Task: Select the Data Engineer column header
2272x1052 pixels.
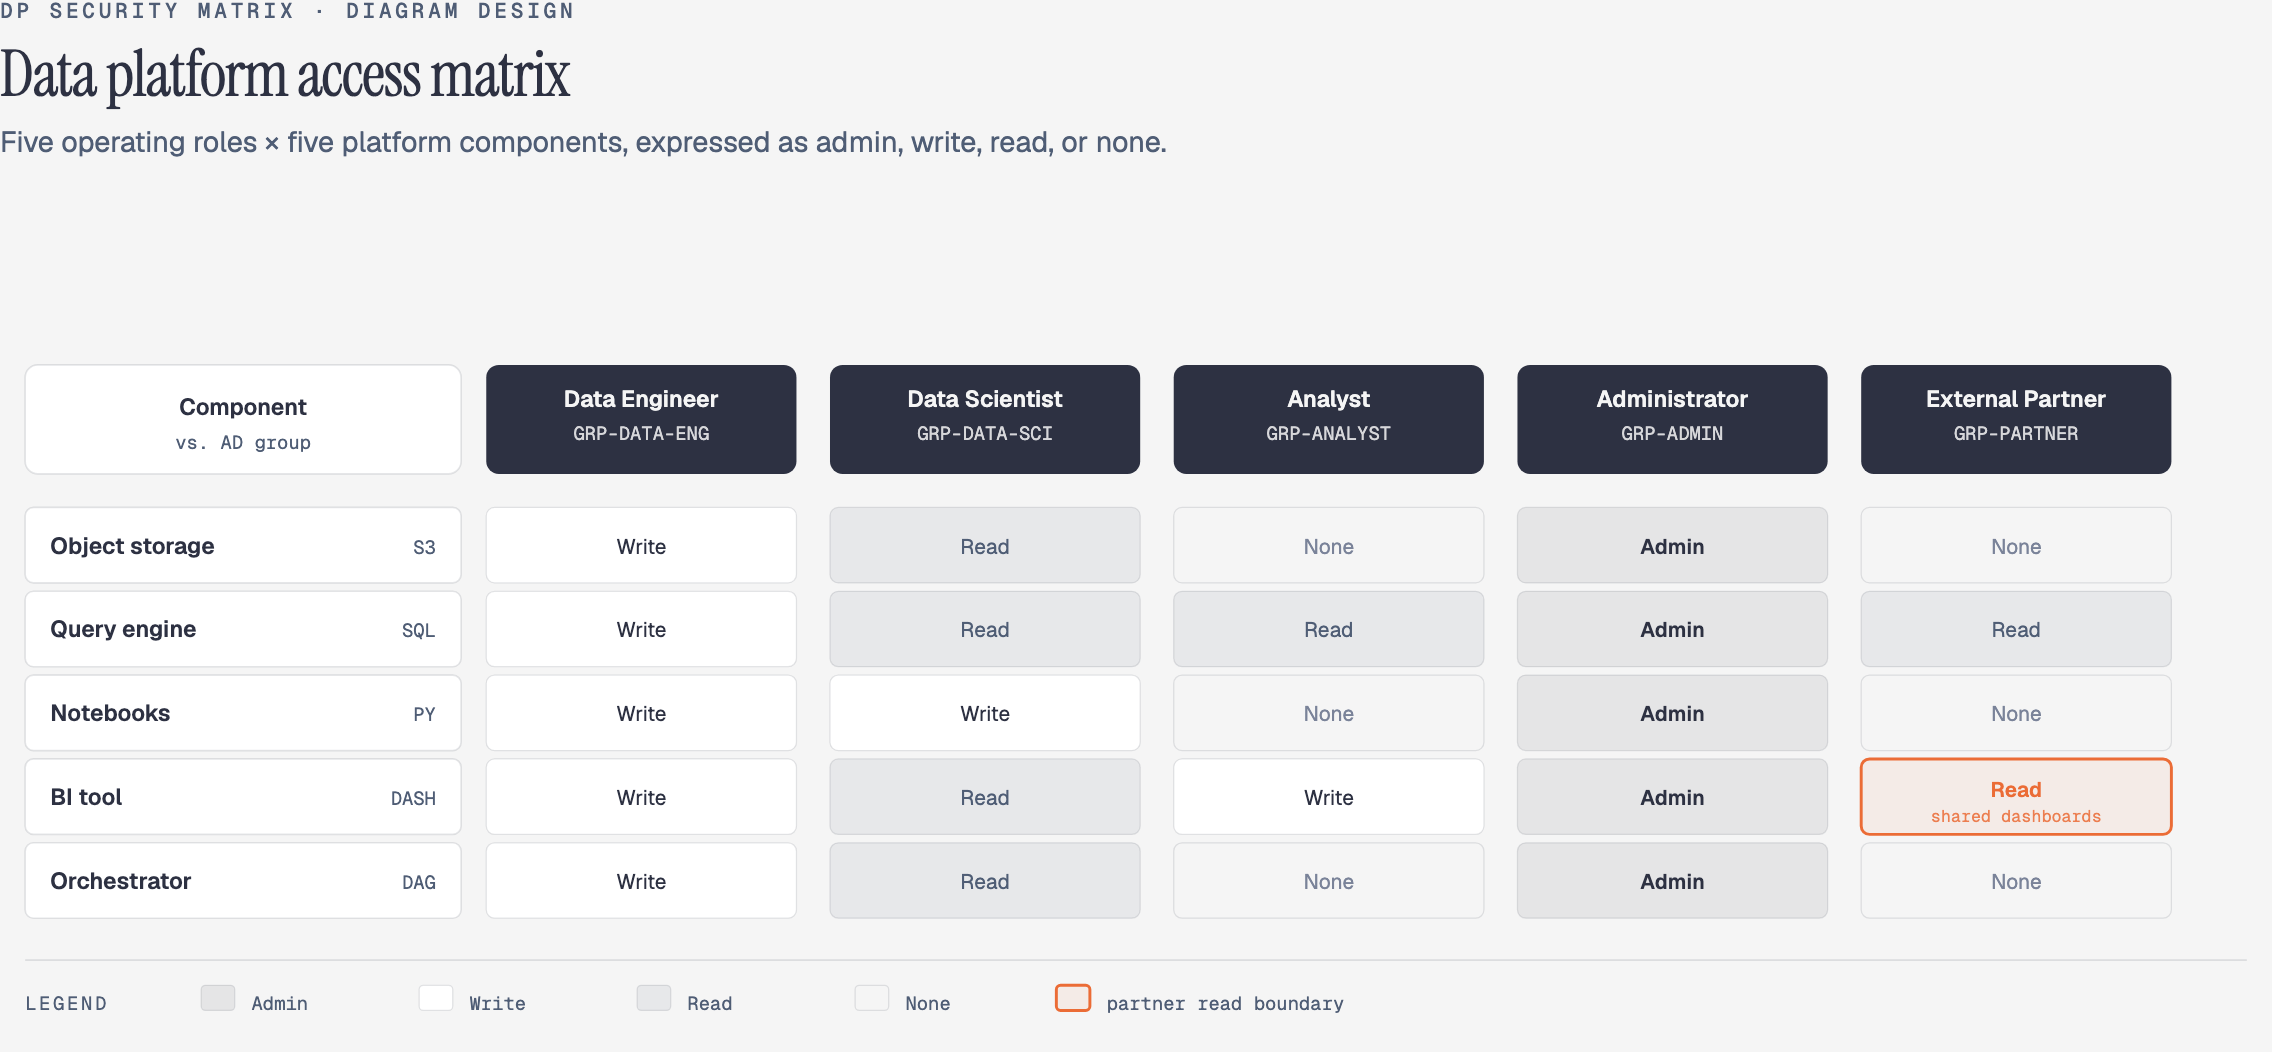Action: 641,419
